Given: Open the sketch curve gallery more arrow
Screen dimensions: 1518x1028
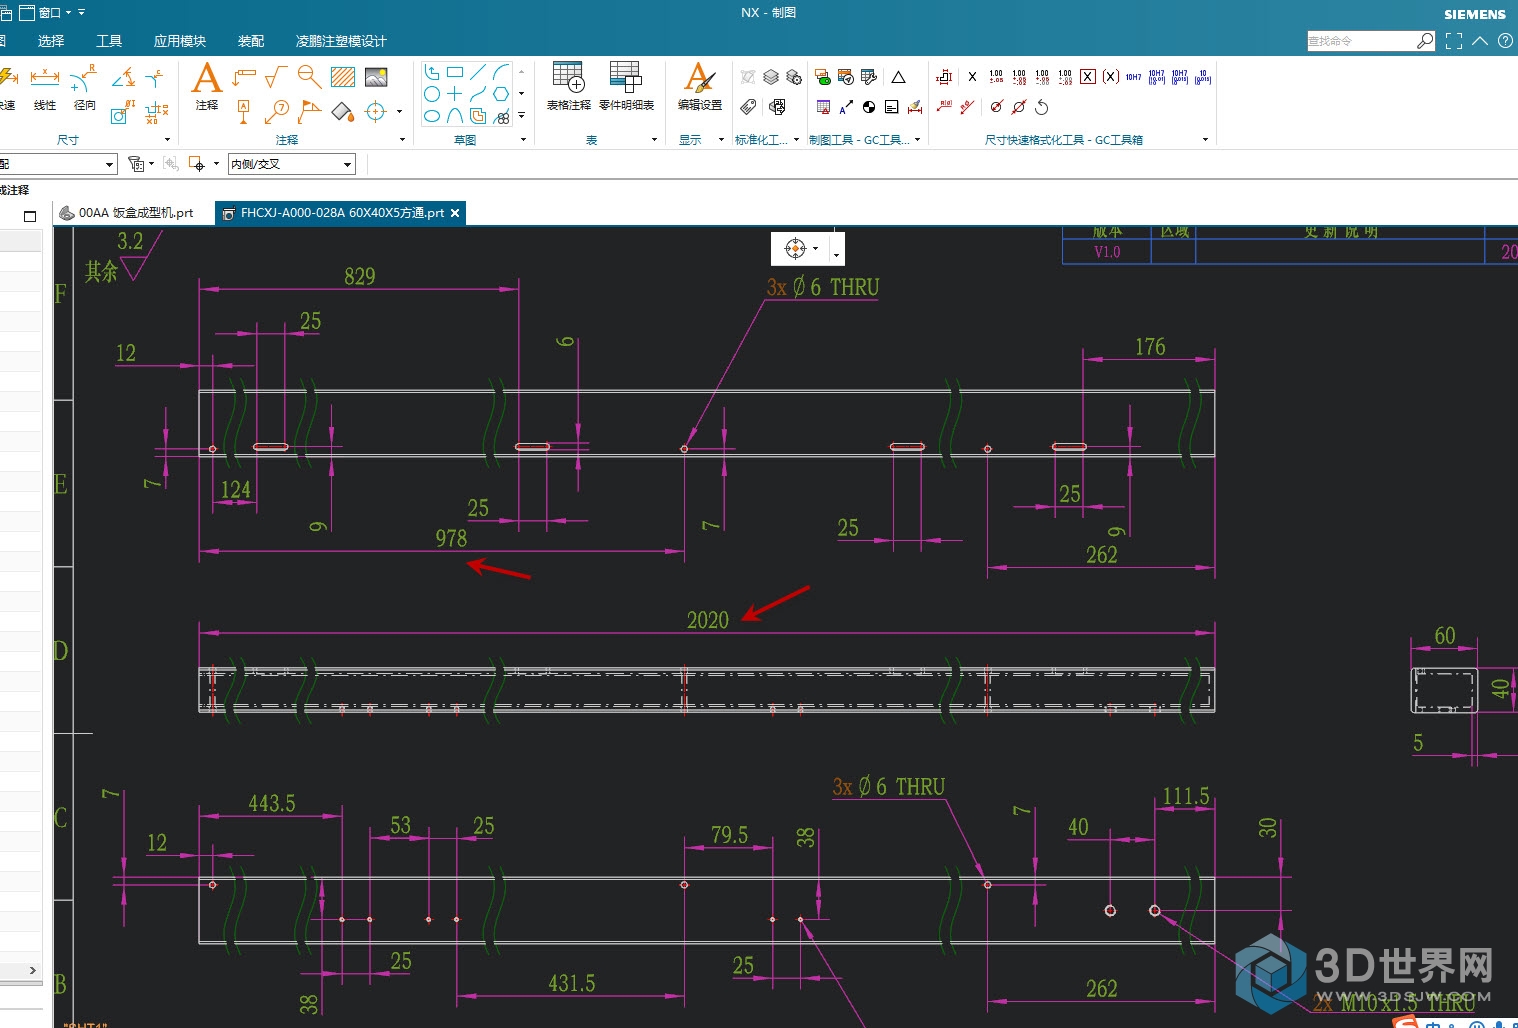Looking at the screenshot, I should 521,115.
